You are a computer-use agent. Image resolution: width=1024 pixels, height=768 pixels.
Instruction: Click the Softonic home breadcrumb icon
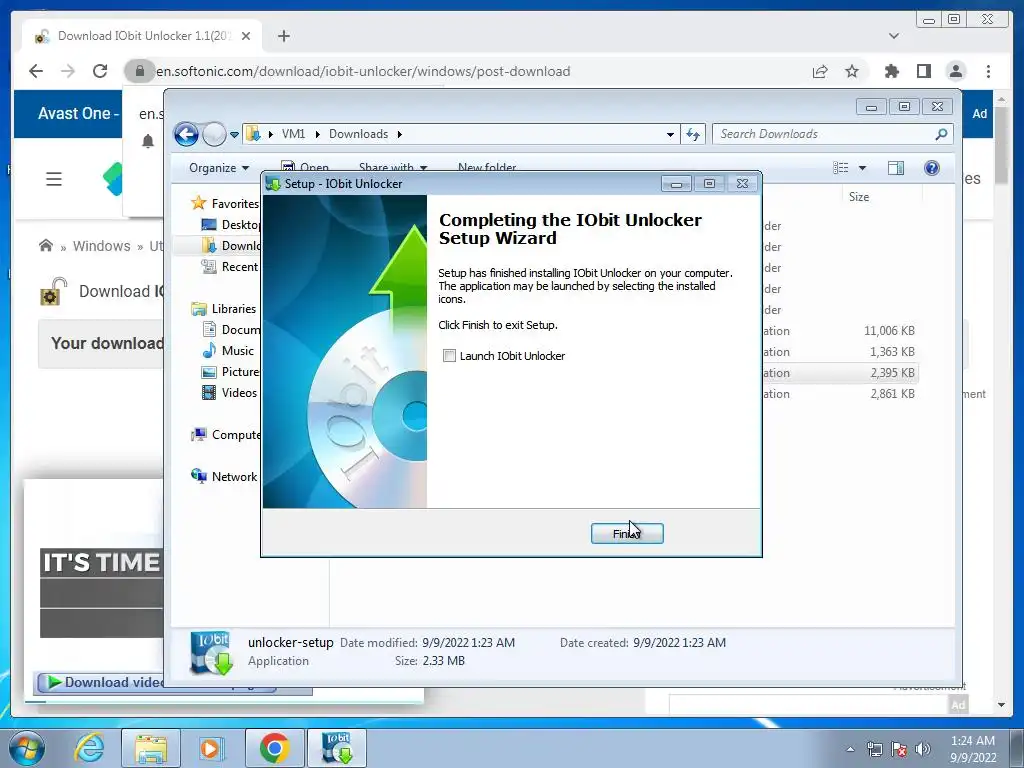coord(46,246)
